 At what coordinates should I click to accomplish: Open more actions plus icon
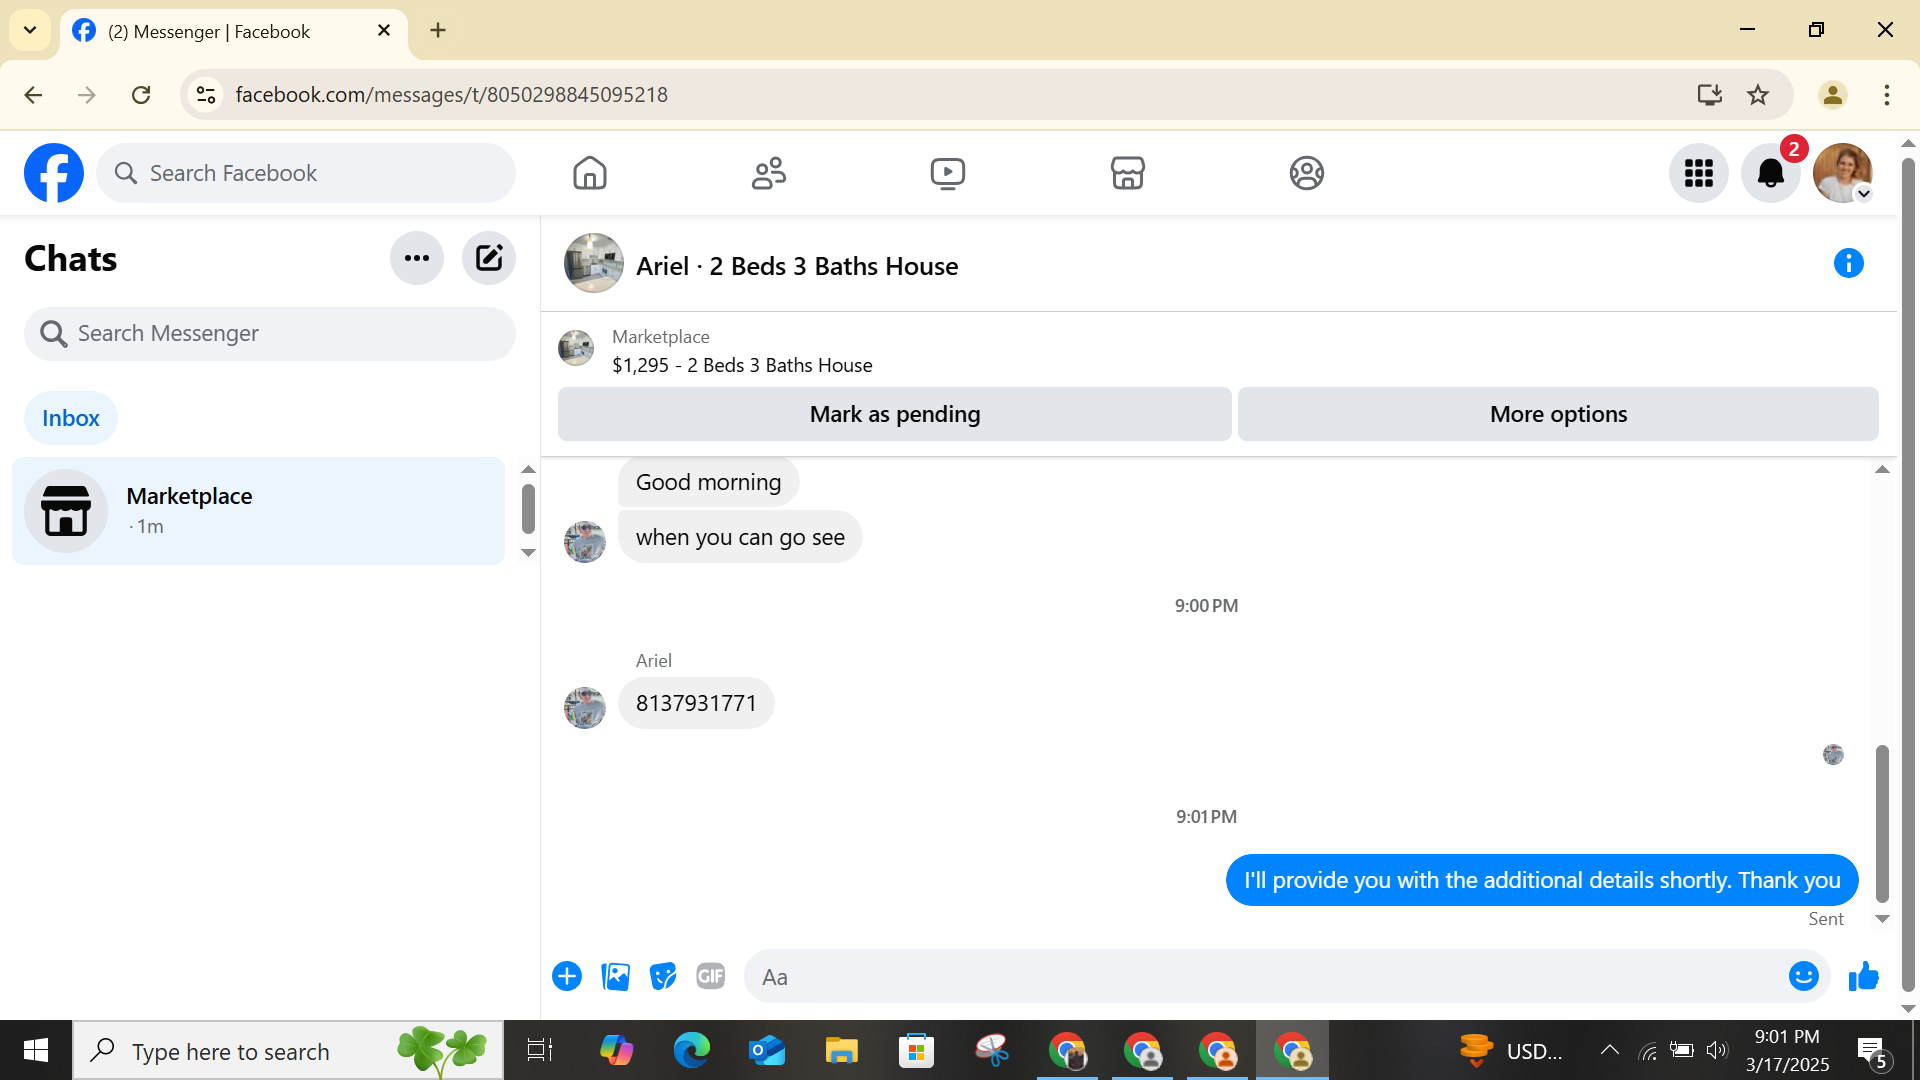tap(567, 976)
